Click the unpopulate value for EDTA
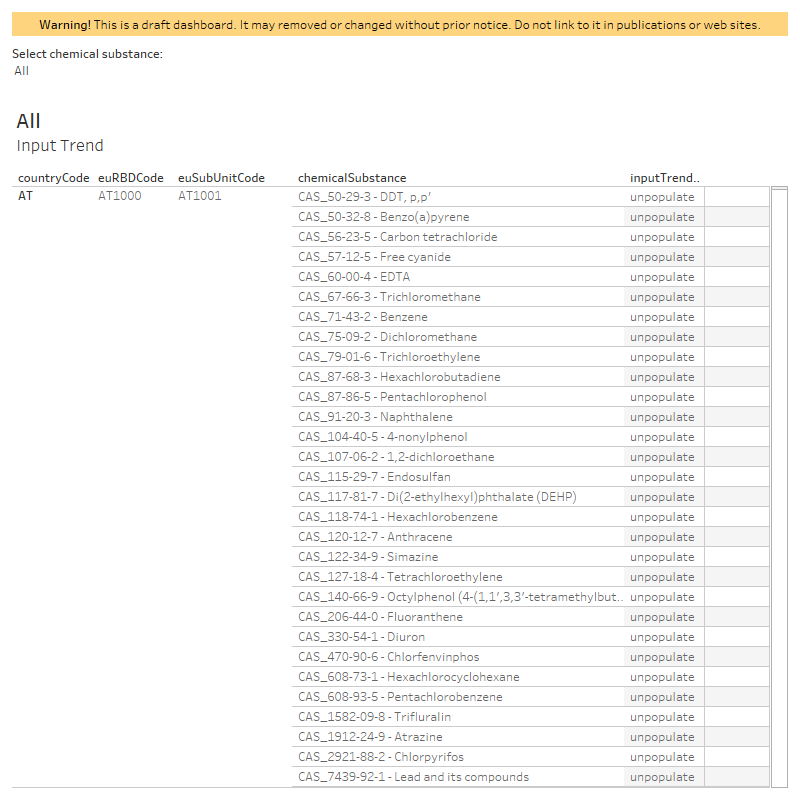 662,277
